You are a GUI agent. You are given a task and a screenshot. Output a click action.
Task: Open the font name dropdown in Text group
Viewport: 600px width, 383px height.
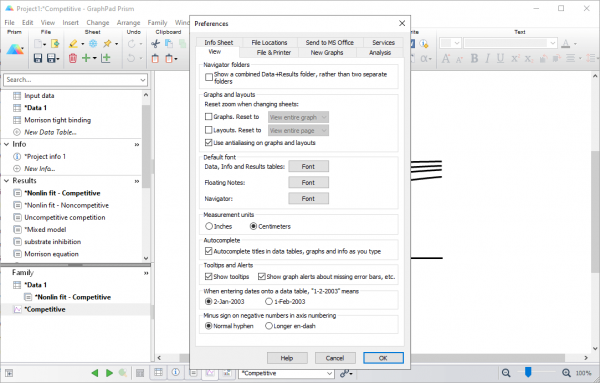(553, 44)
